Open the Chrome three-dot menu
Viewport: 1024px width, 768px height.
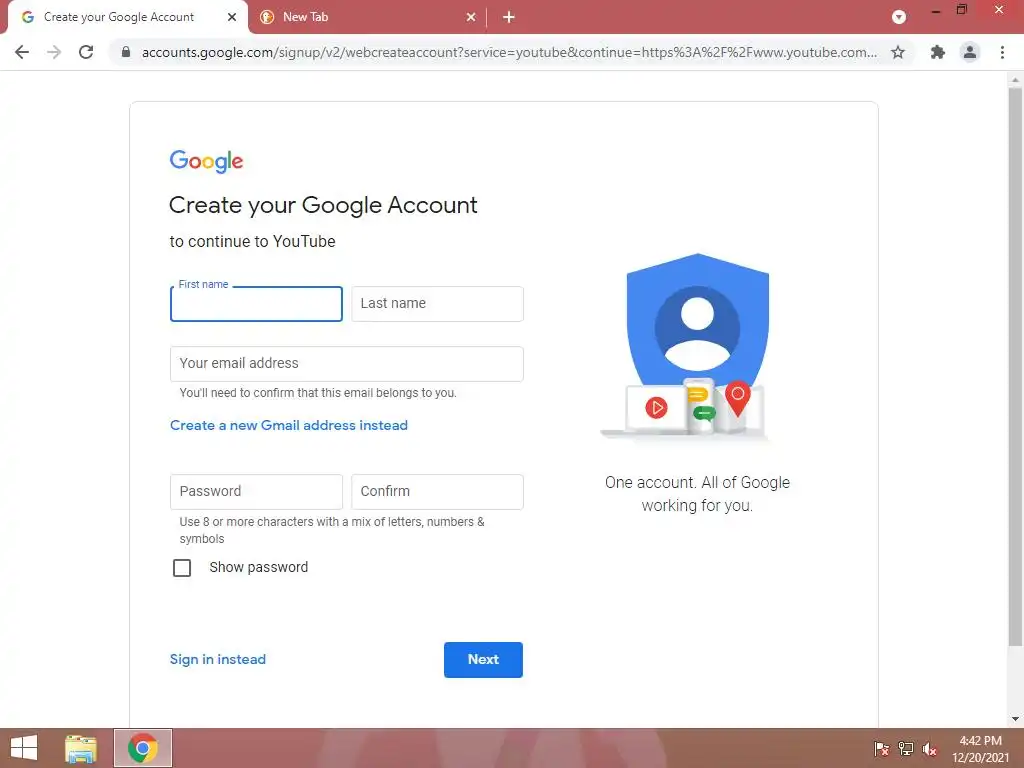coord(1002,52)
